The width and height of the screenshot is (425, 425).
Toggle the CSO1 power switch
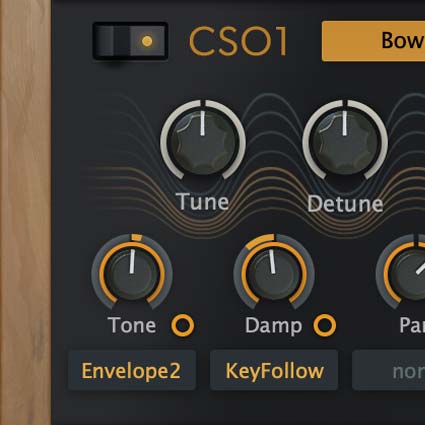click(x=130, y=41)
